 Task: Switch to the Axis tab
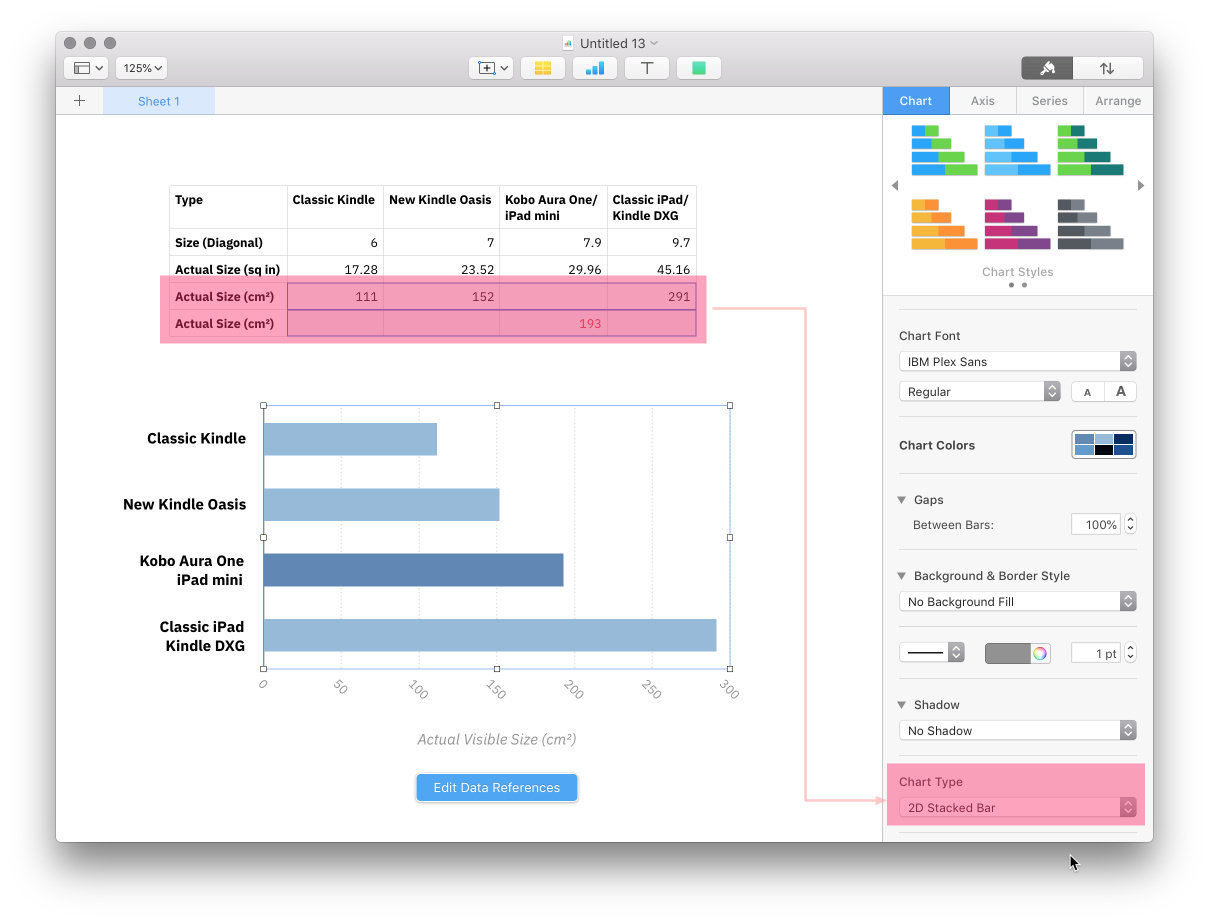(x=982, y=101)
